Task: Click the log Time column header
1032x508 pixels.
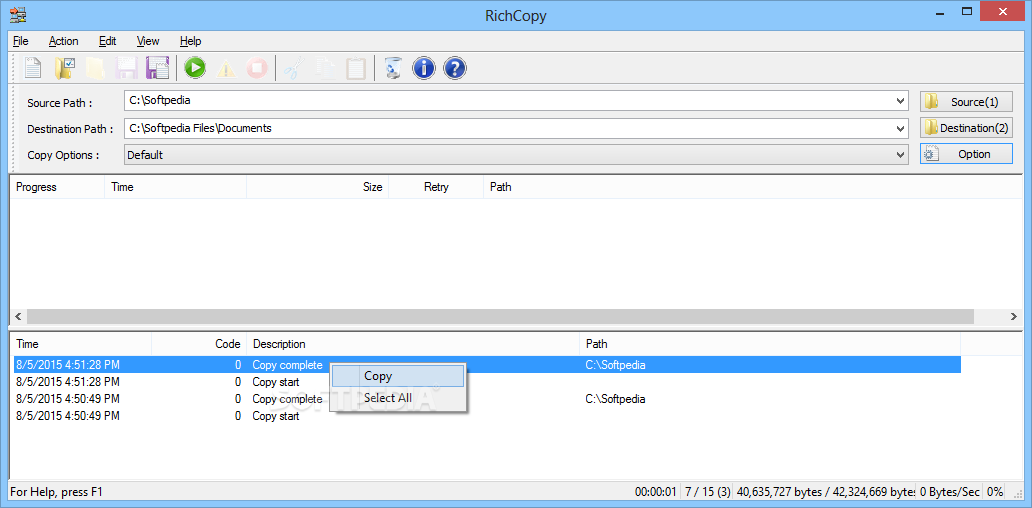Action: coord(81,344)
